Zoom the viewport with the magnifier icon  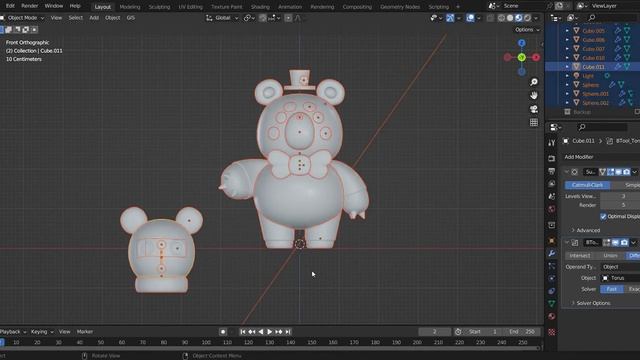click(533, 82)
